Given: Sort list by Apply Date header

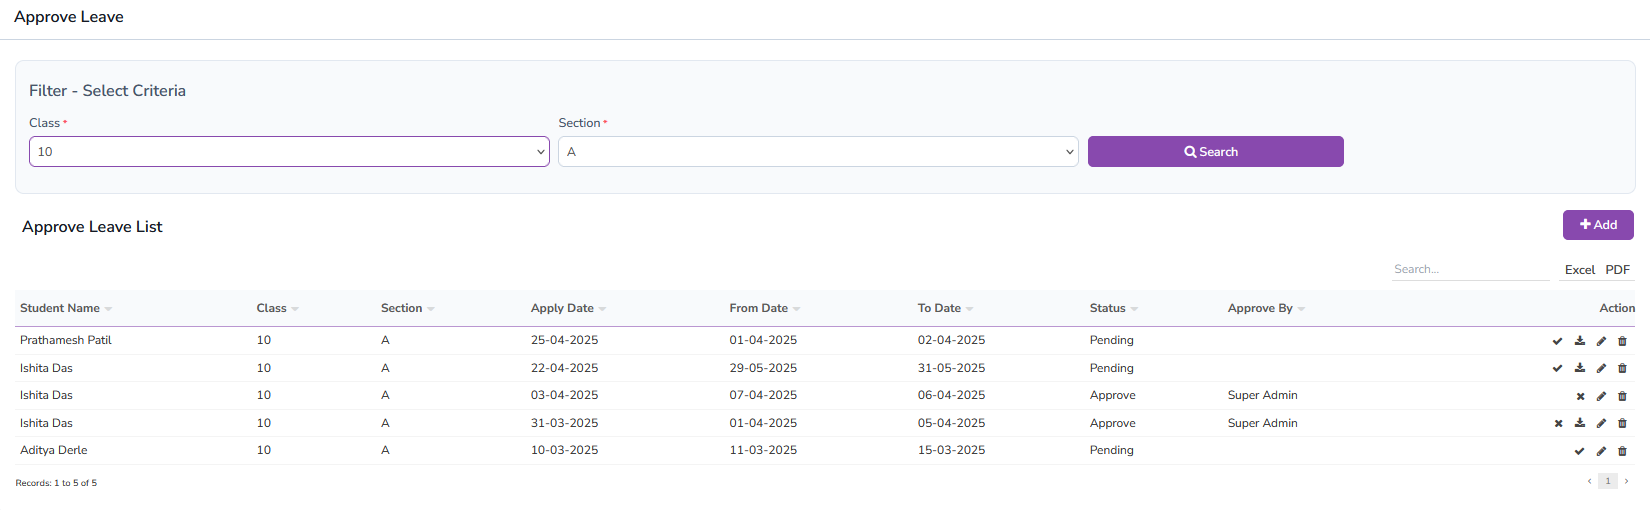Looking at the screenshot, I should [562, 308].
